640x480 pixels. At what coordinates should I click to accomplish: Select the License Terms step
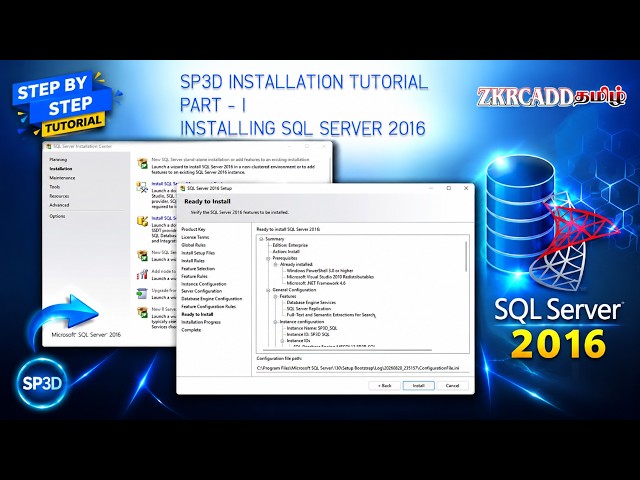[x=195, y=237]
